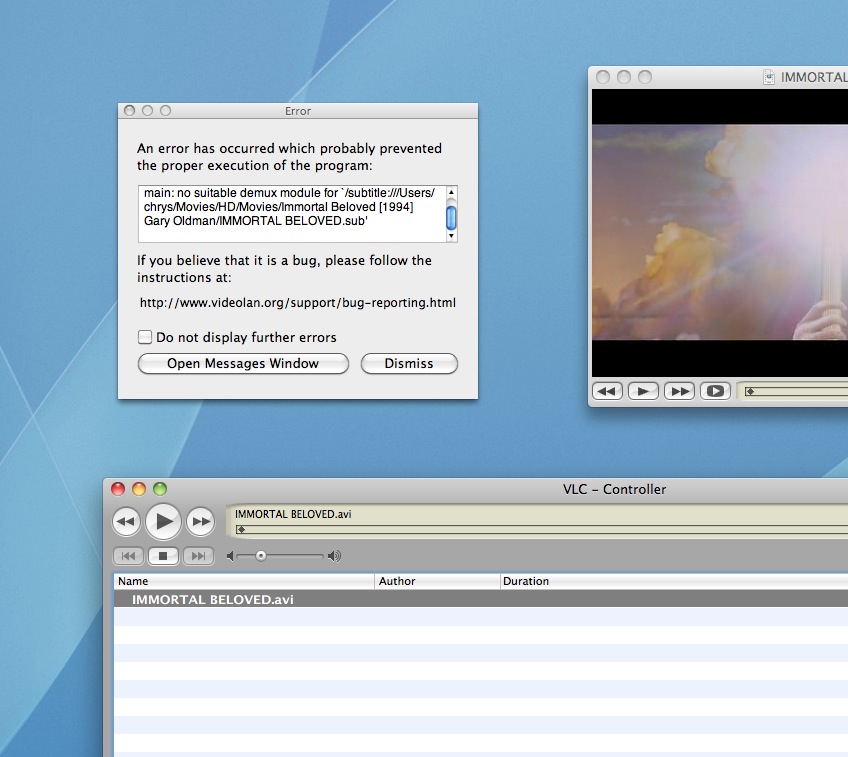Check Do not display further errors

click(x=145, y=337)
